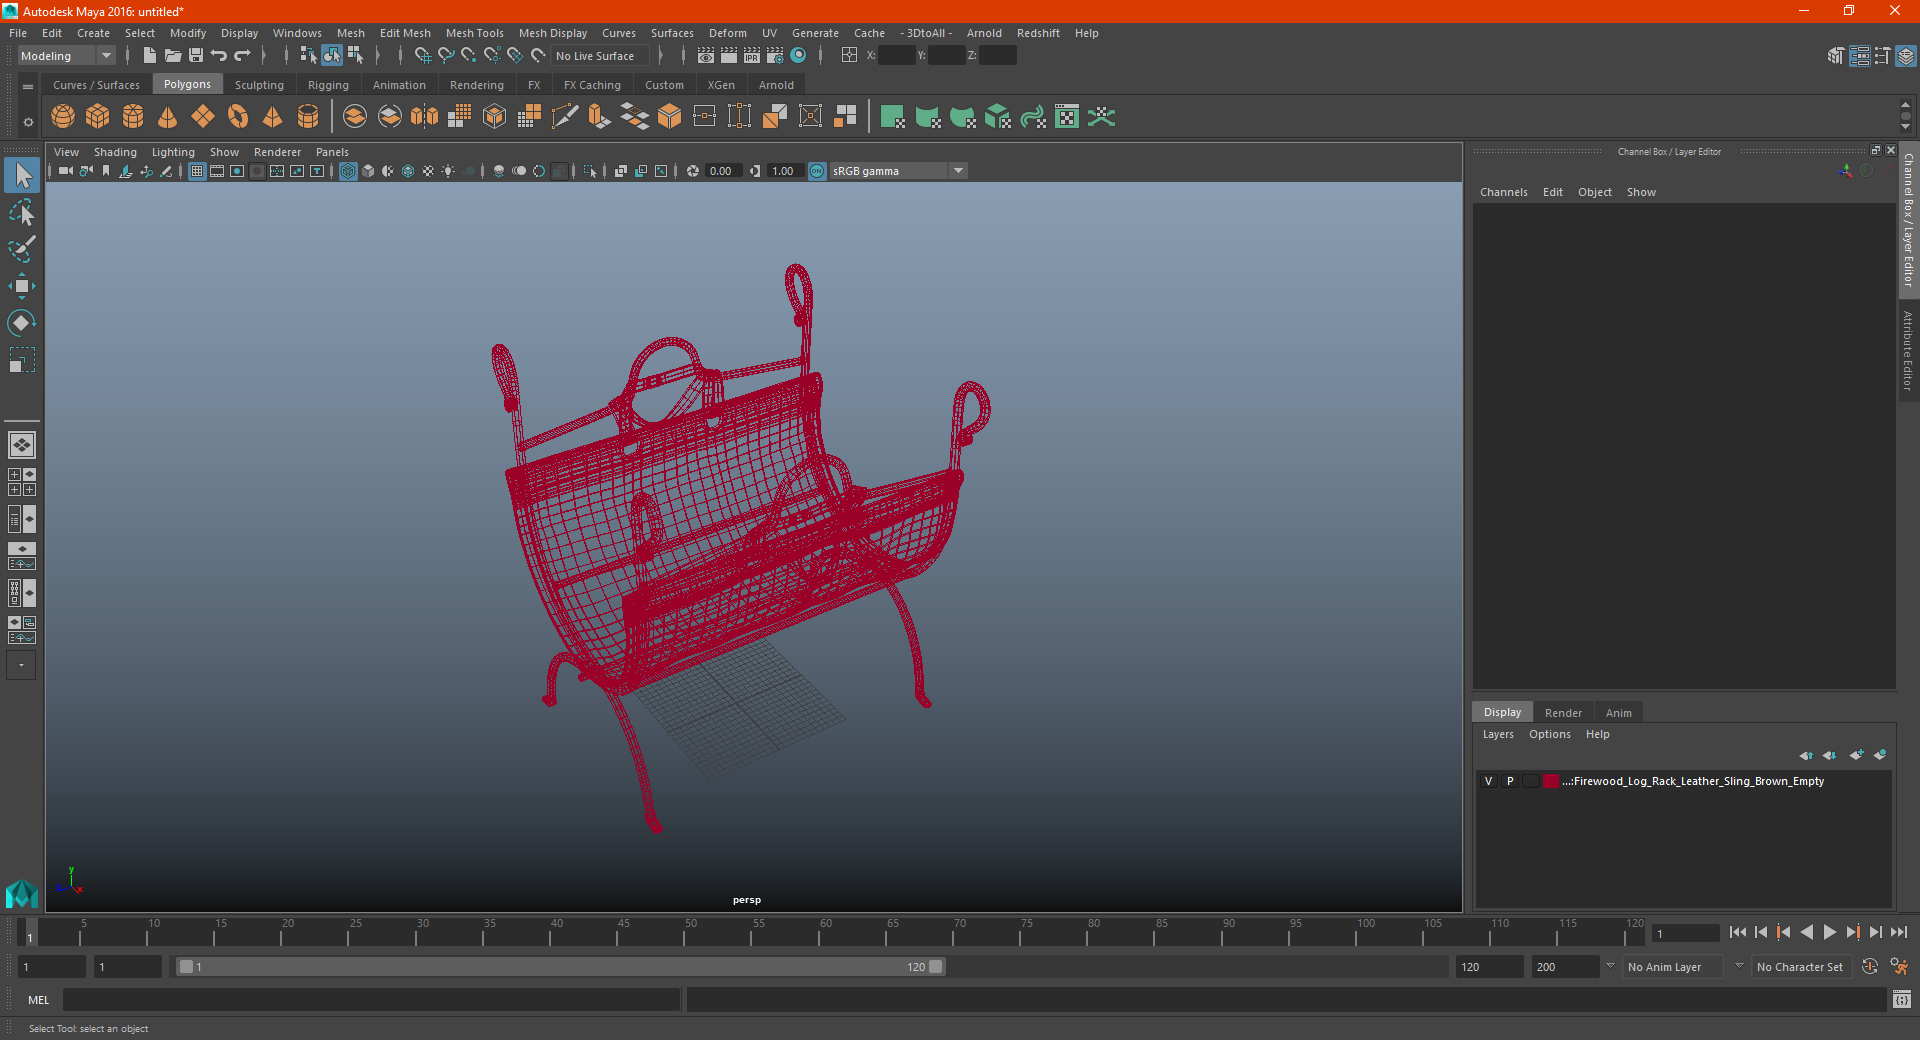Select the Rotate tool in toolbox
The width and height of the screenshot is (1920, 1040).
22,323
